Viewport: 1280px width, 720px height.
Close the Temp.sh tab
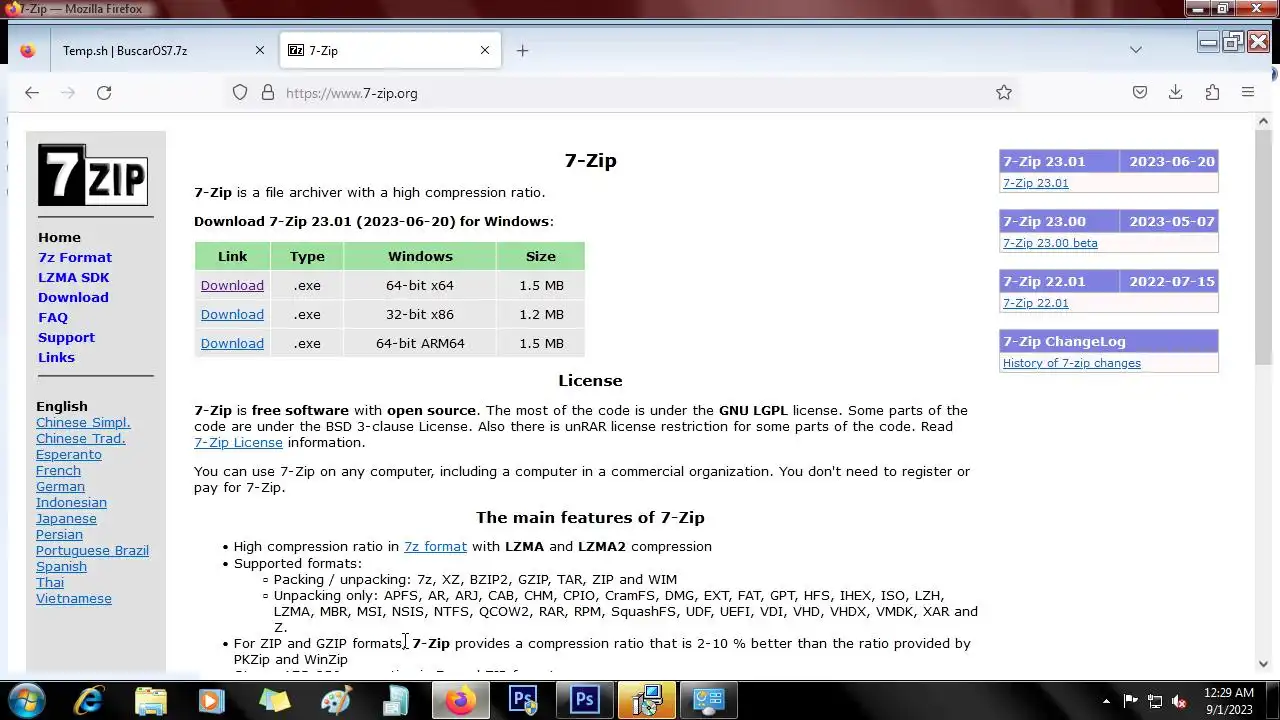click(260, 50)
